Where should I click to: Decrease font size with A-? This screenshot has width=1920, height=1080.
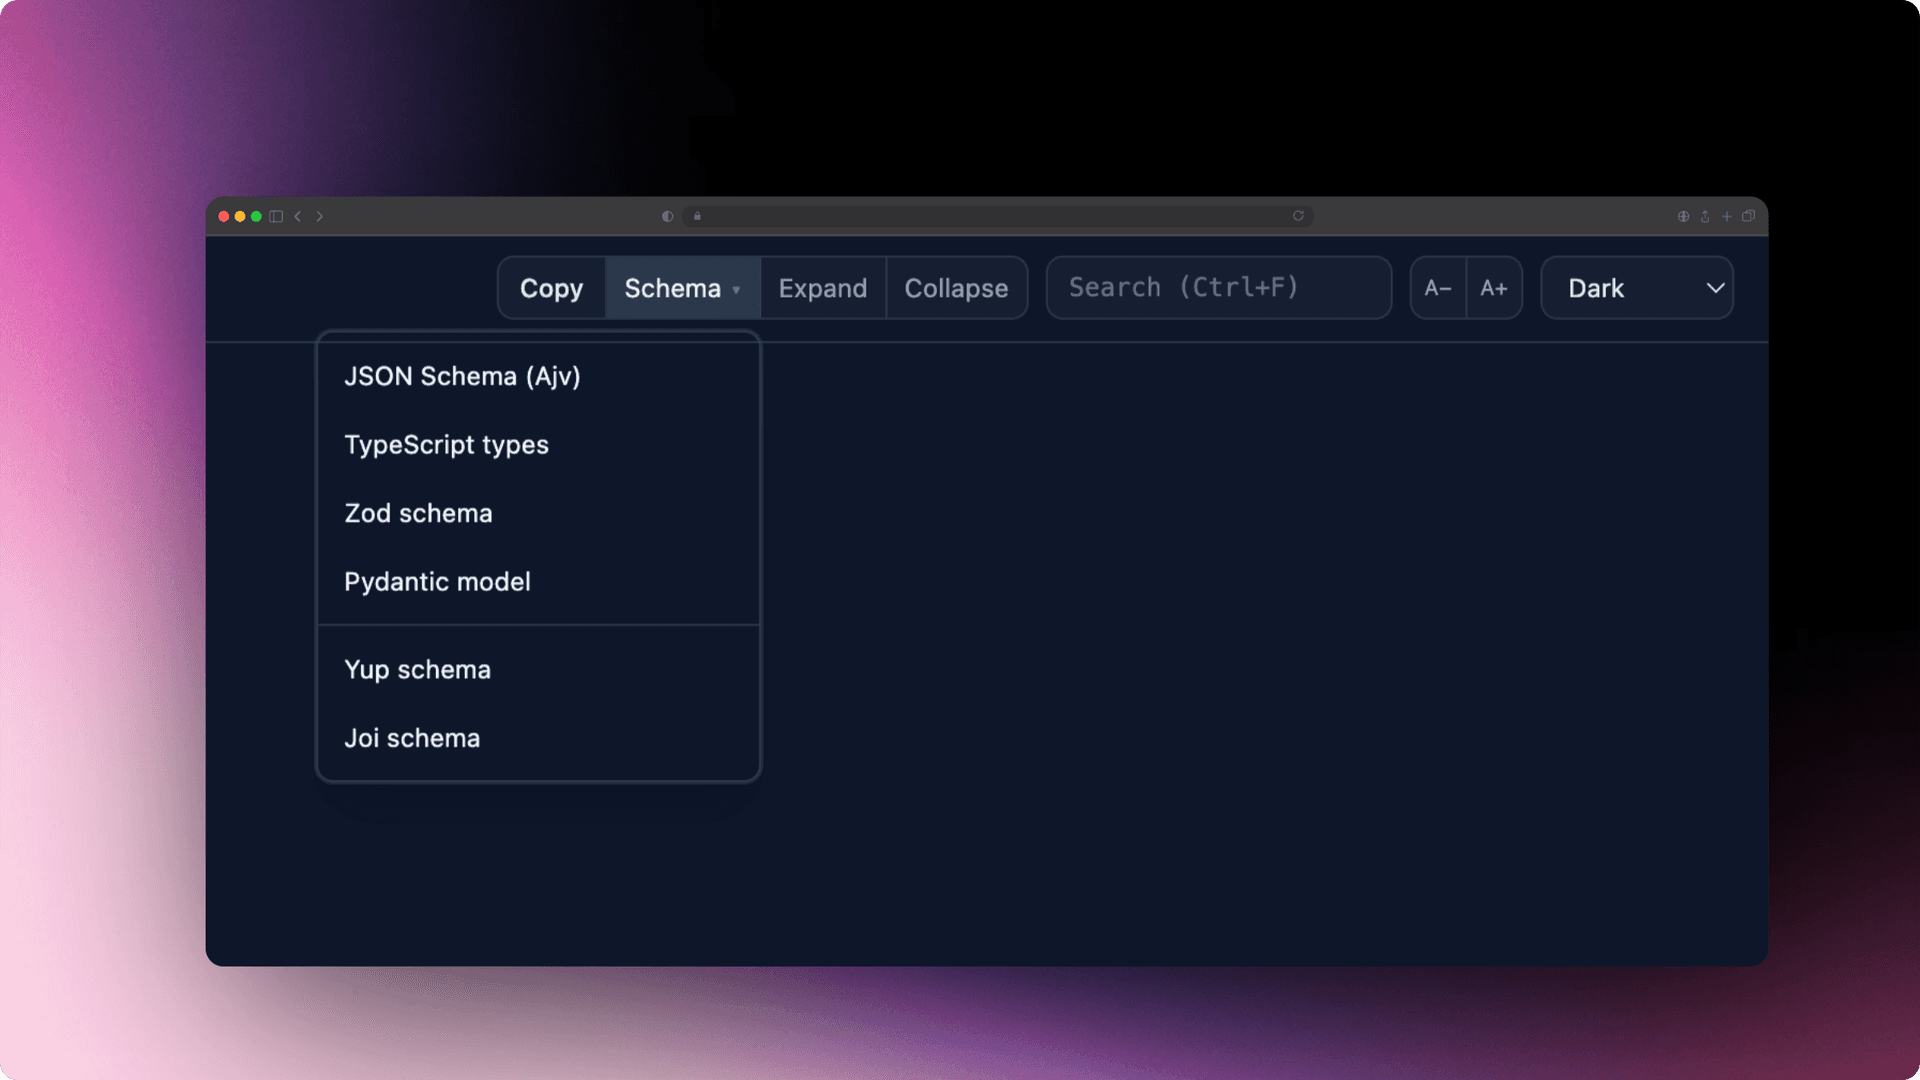point(1437,287)
